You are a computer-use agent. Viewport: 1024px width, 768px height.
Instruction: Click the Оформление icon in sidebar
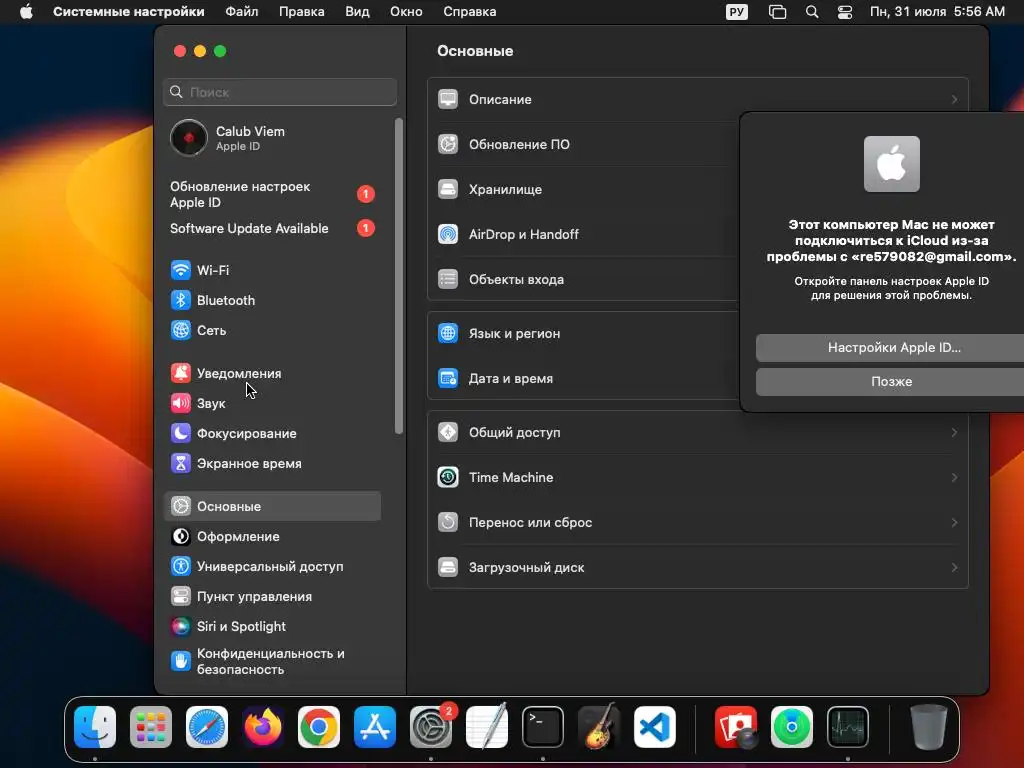(181, 536)
